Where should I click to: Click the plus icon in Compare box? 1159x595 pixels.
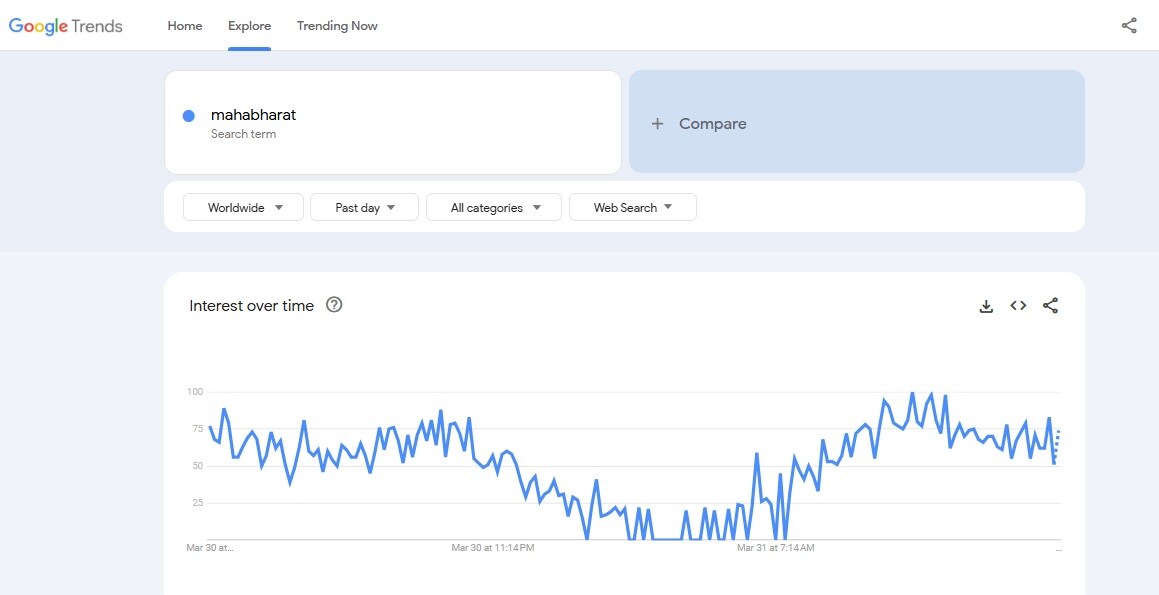(657, 124)
